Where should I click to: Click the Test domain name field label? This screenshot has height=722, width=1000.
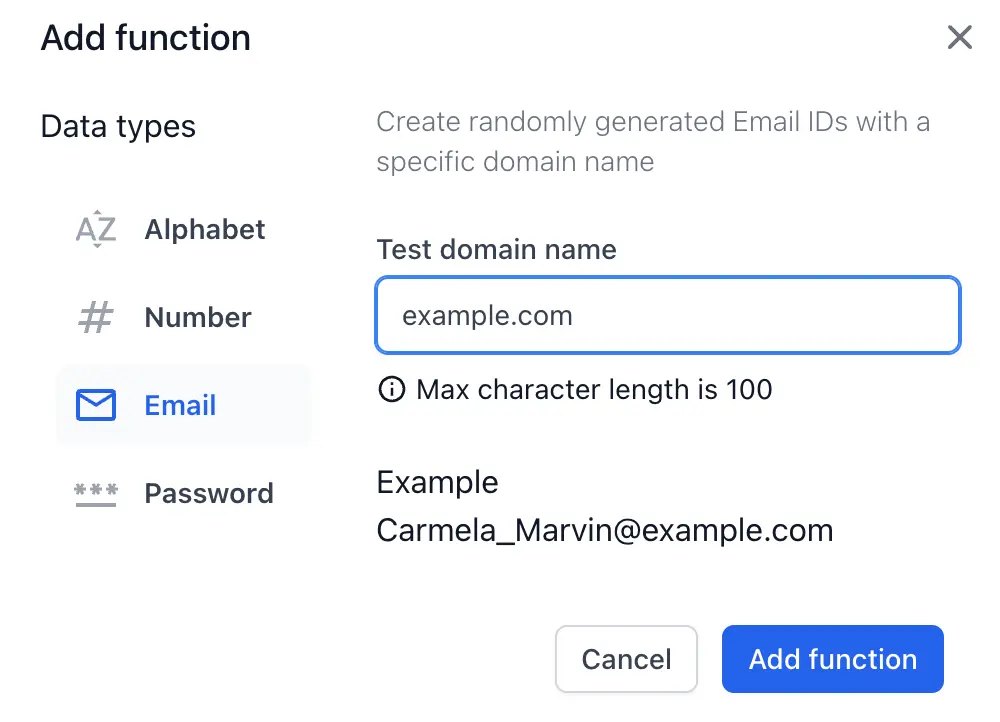[496, 249]
